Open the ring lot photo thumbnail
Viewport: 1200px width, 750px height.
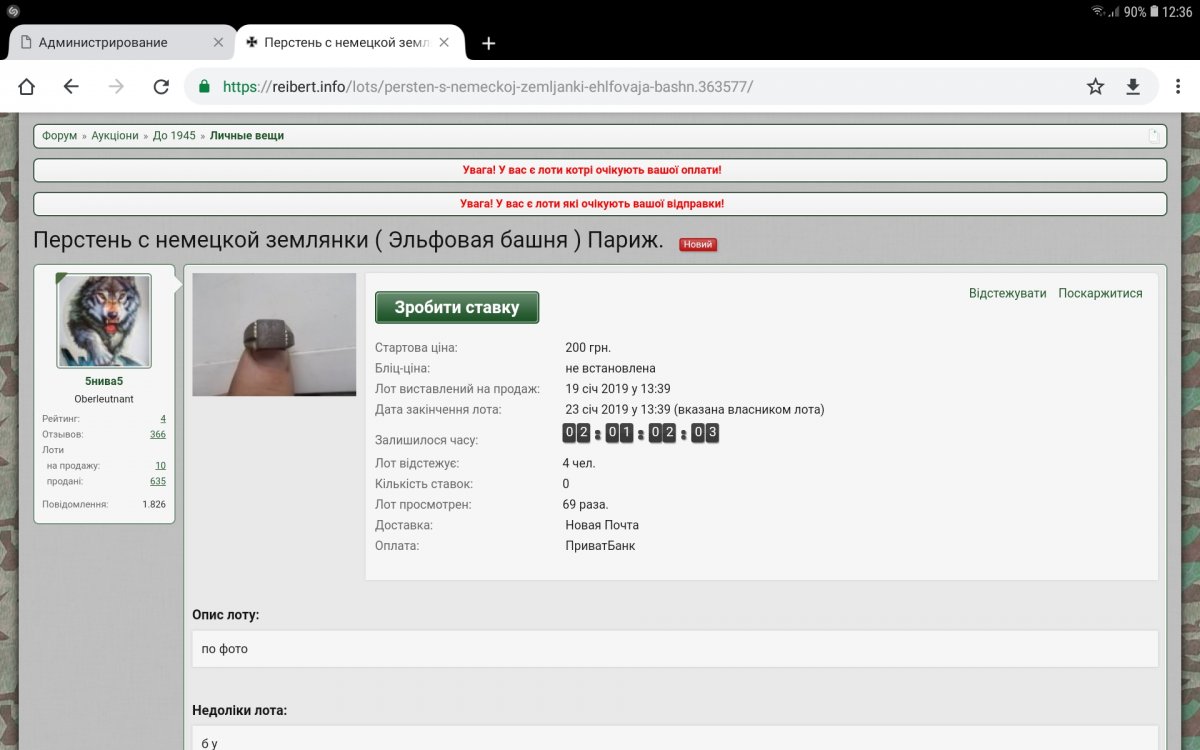tap(274, 334)
